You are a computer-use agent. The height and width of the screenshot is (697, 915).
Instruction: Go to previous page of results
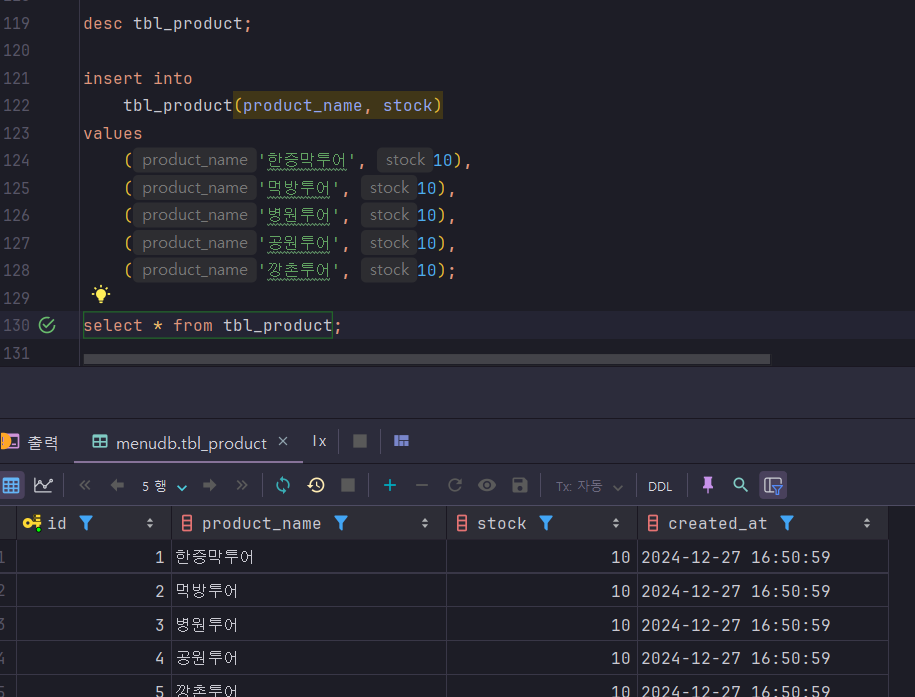pyautogui.click(x=117, y=485)
